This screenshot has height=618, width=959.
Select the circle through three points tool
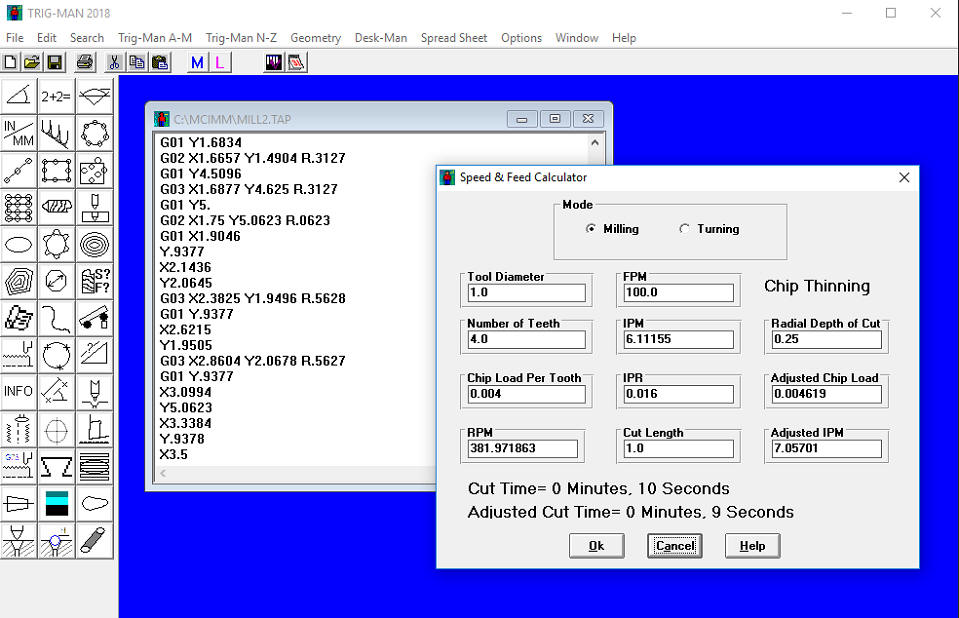pos(56,356)
